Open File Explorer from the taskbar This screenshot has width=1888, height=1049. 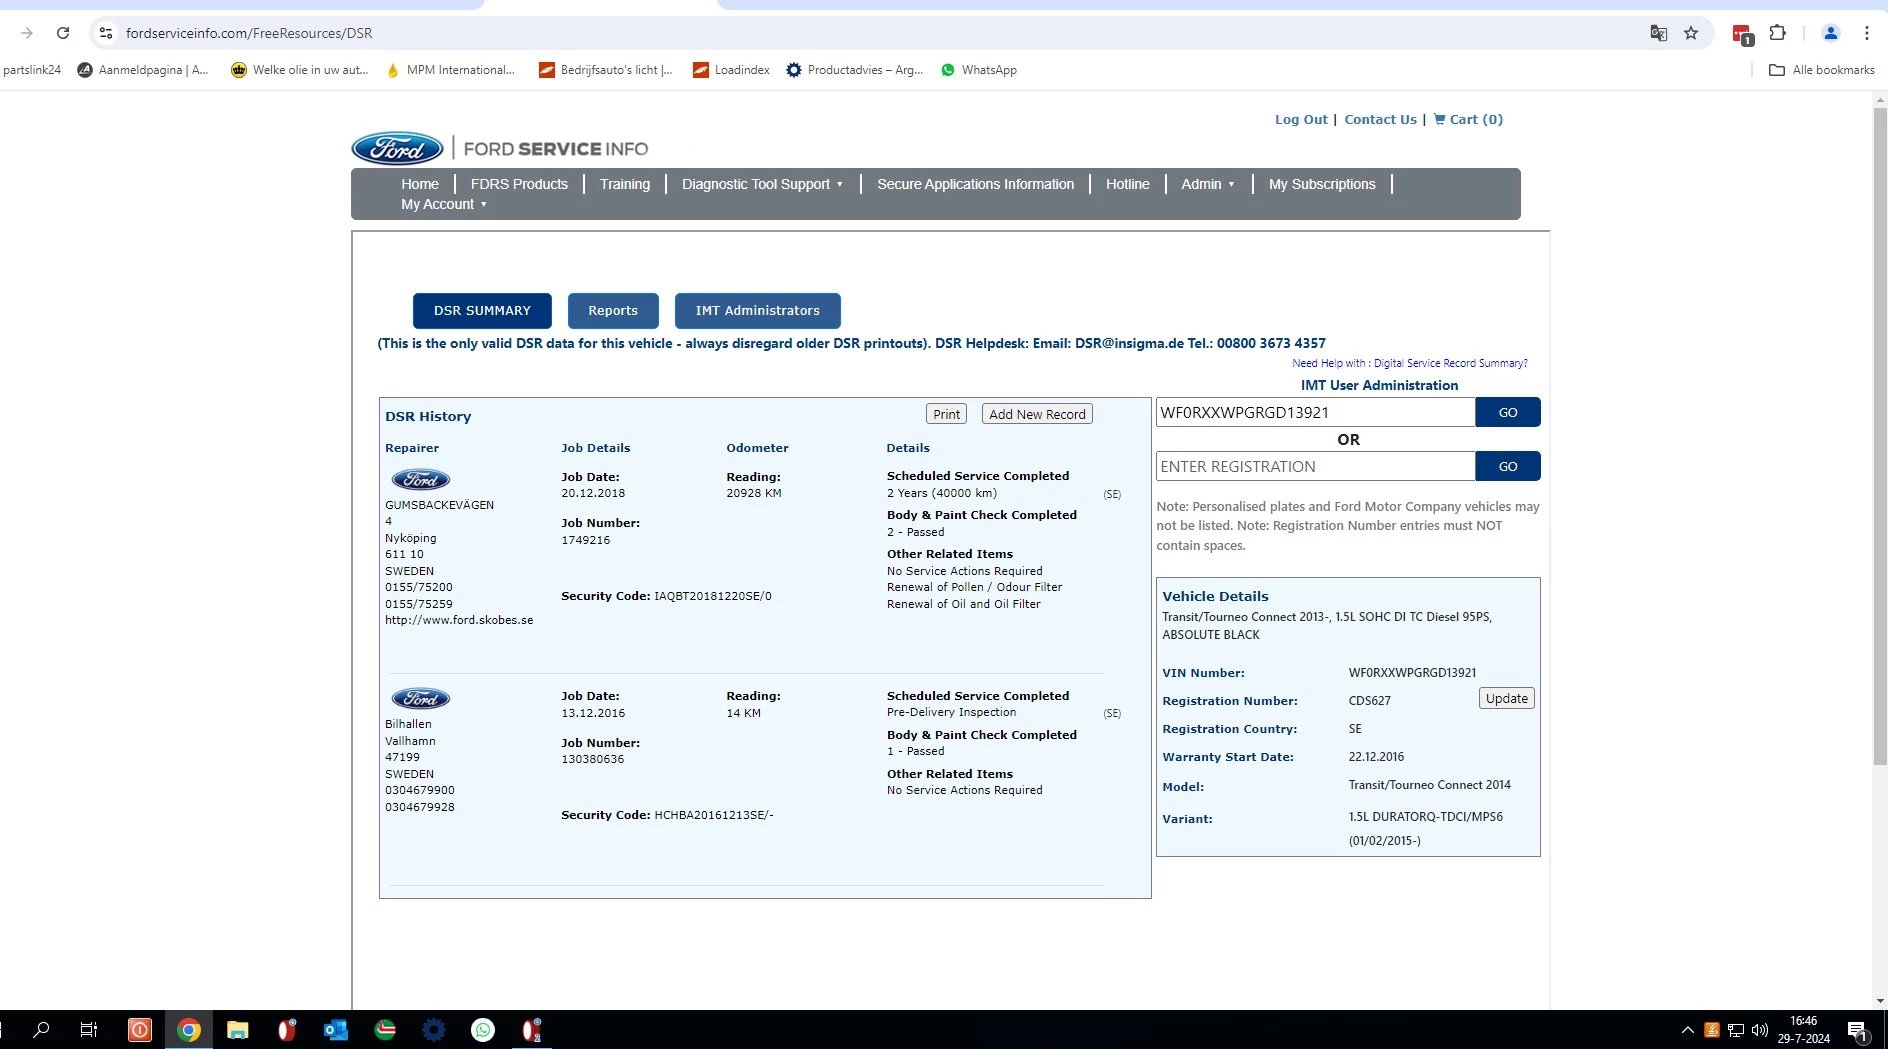coord(237,1029)
